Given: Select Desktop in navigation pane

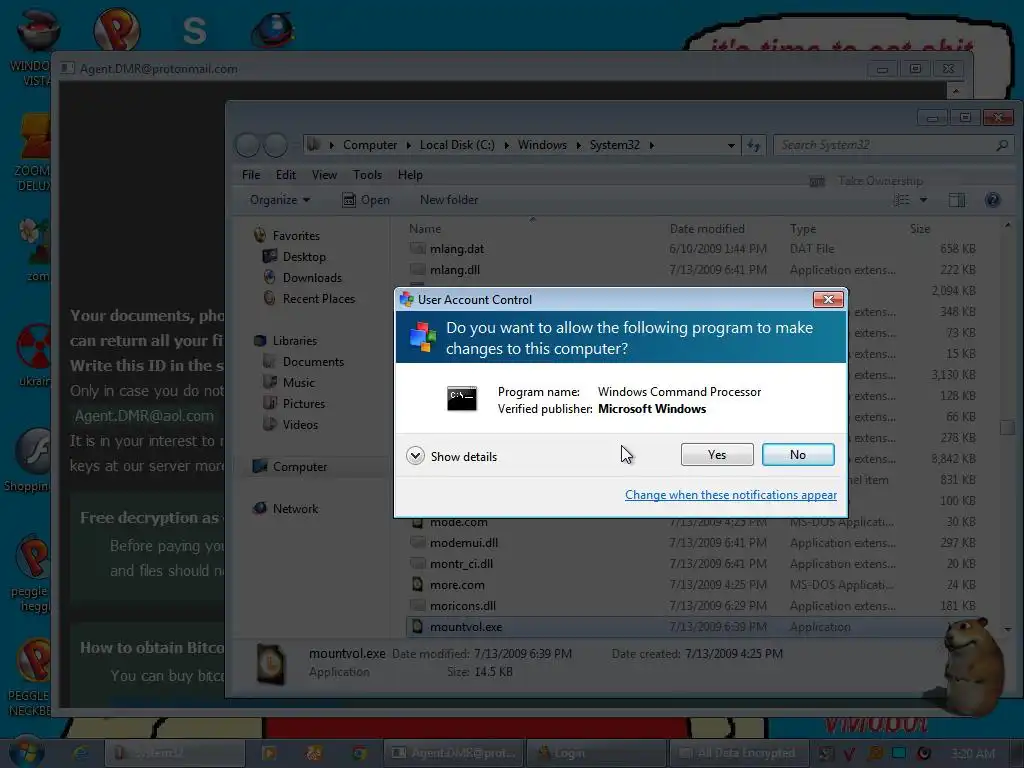Looking at the screenshot, I should point(304,257).
